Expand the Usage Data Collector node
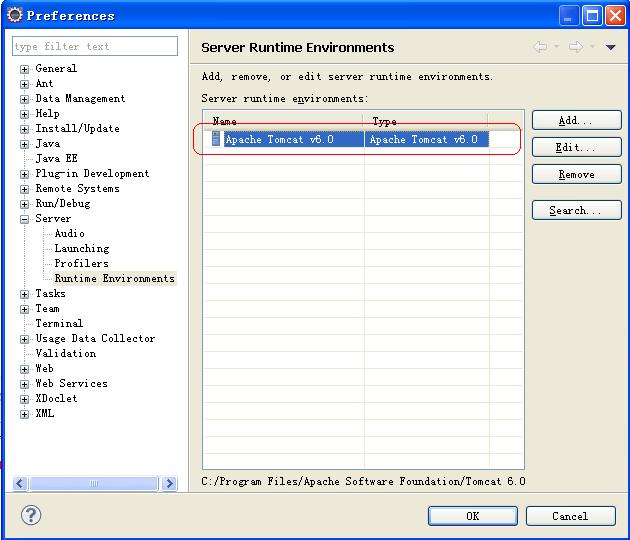This screenshot has height=540, width=630. (x=25, y=339)
